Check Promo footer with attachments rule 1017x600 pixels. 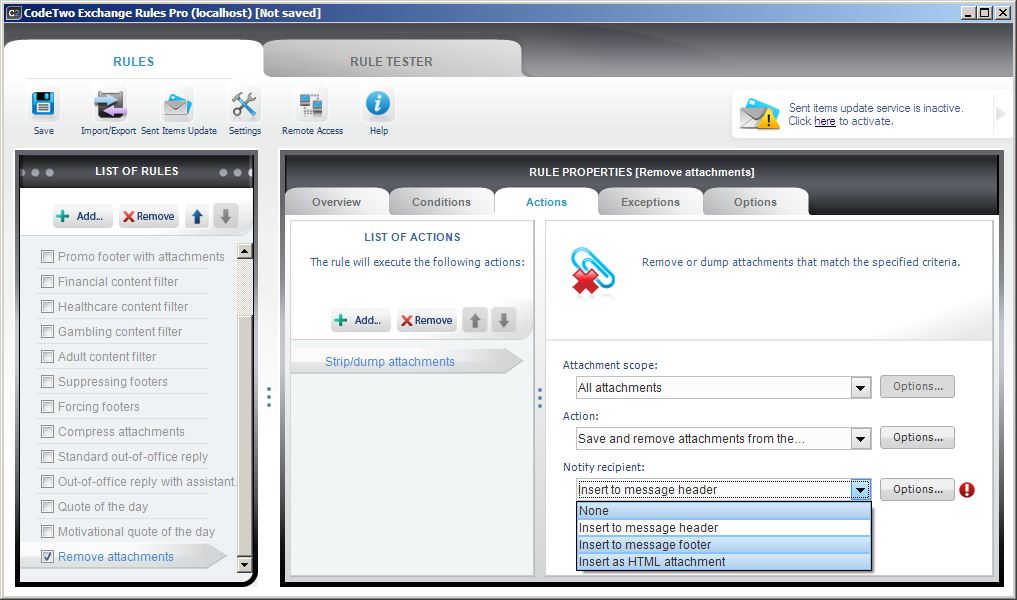(47, 257)
